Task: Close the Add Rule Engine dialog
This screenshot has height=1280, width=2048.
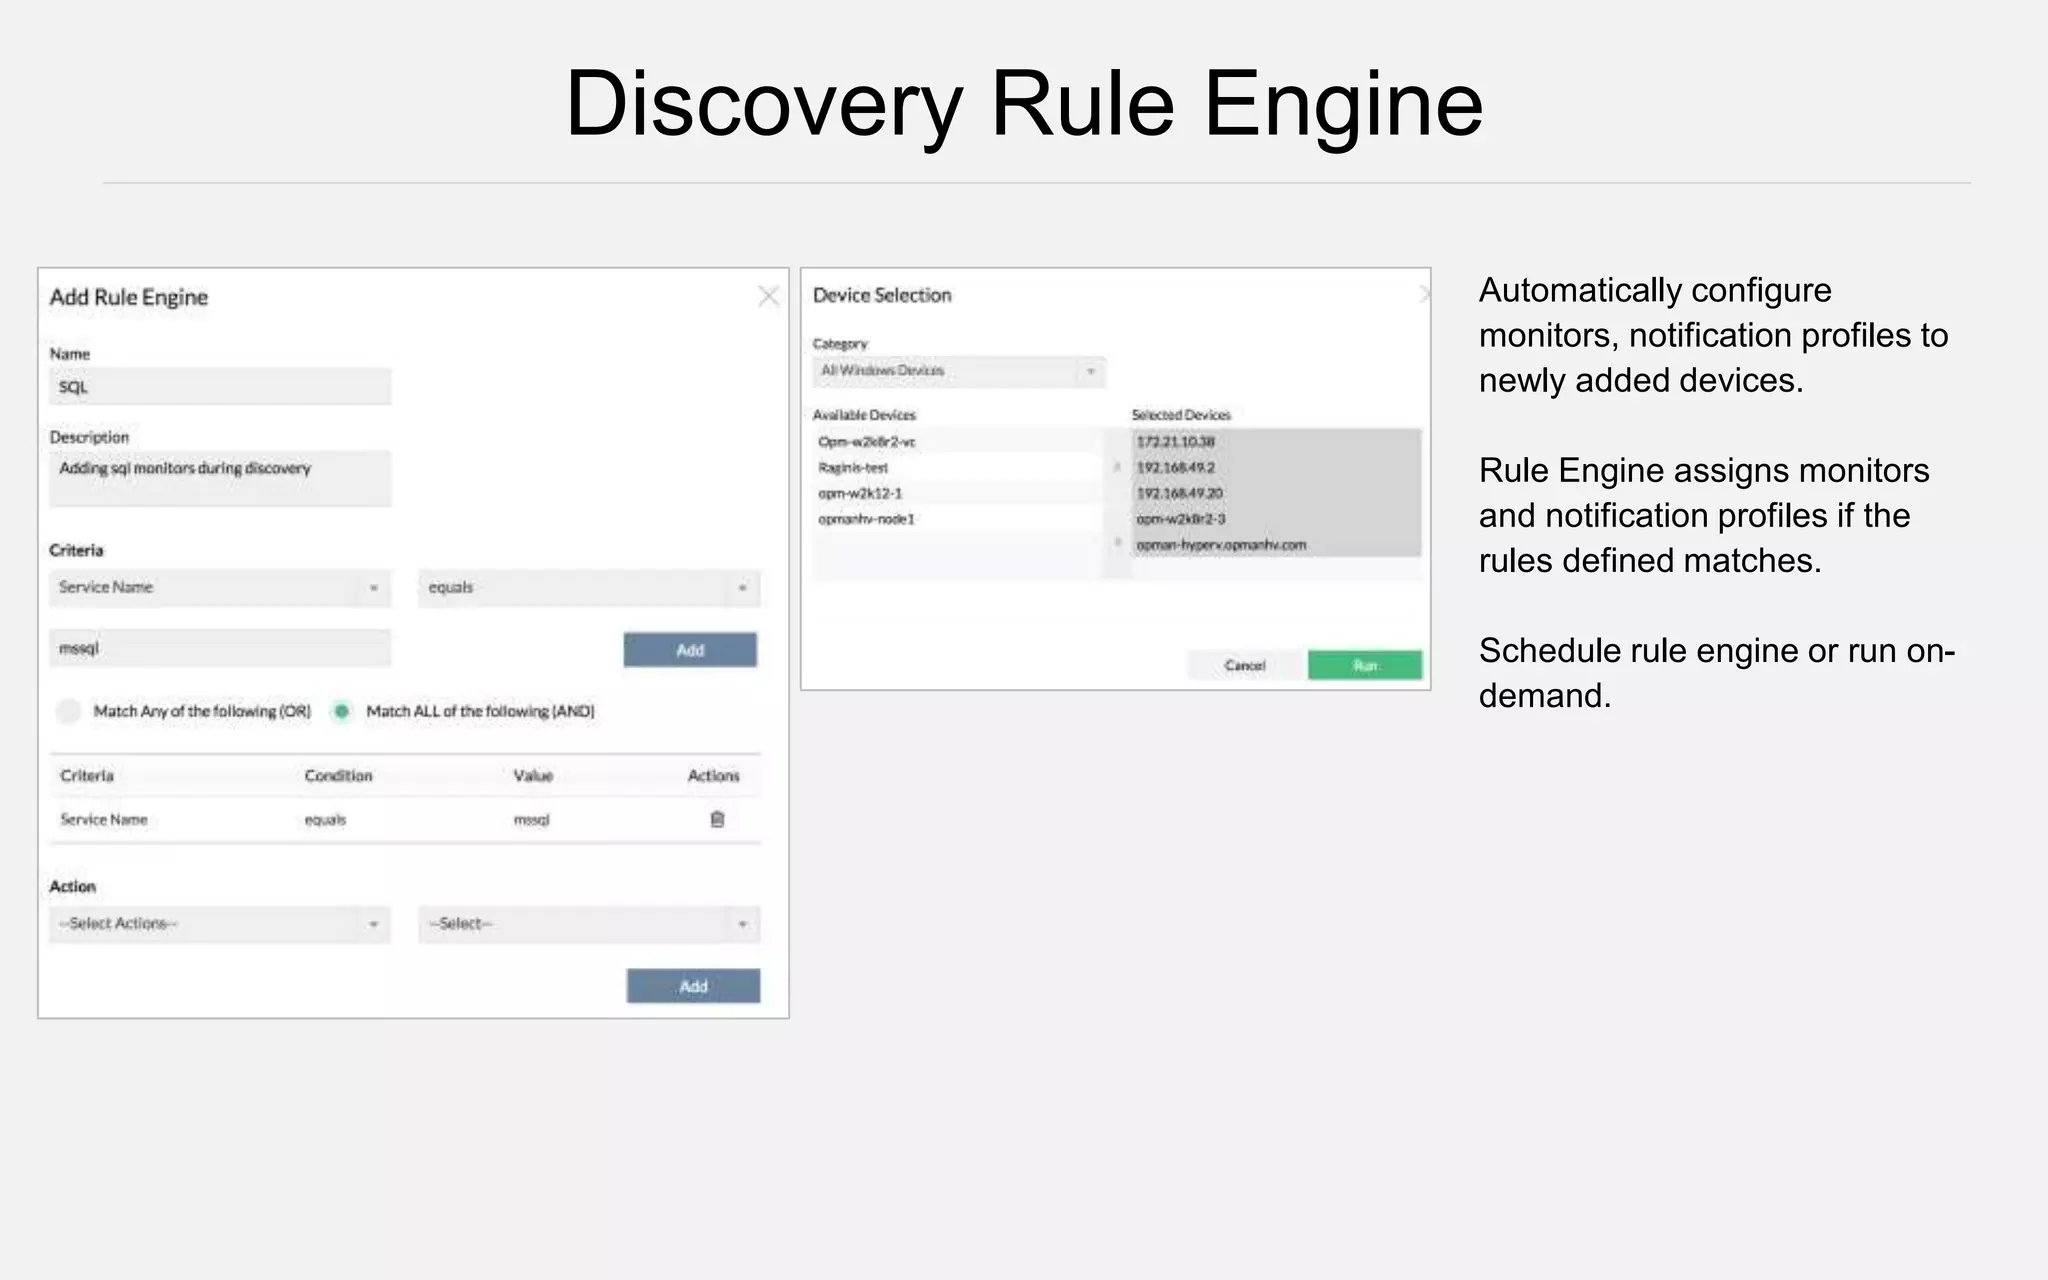Action: [768, 296]
